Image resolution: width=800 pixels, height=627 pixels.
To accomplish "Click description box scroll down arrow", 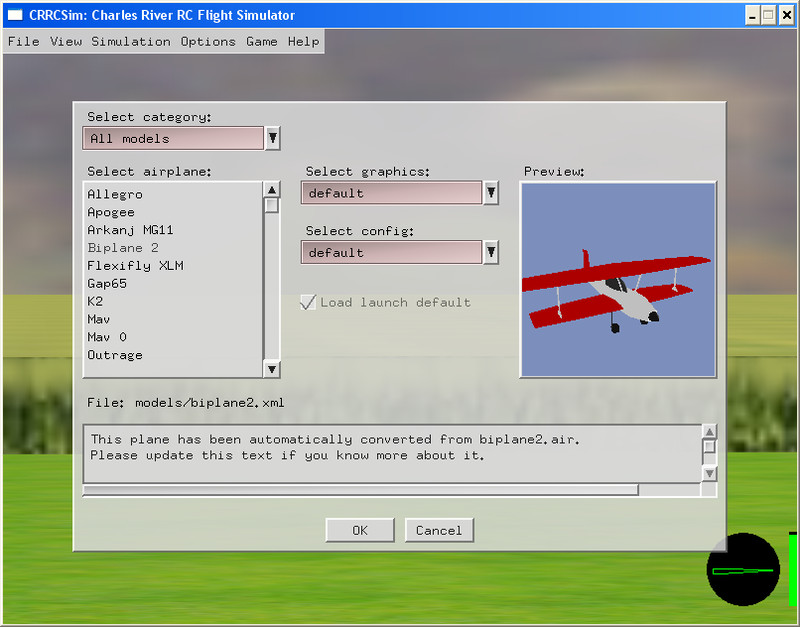I will [x=709, y=473].
